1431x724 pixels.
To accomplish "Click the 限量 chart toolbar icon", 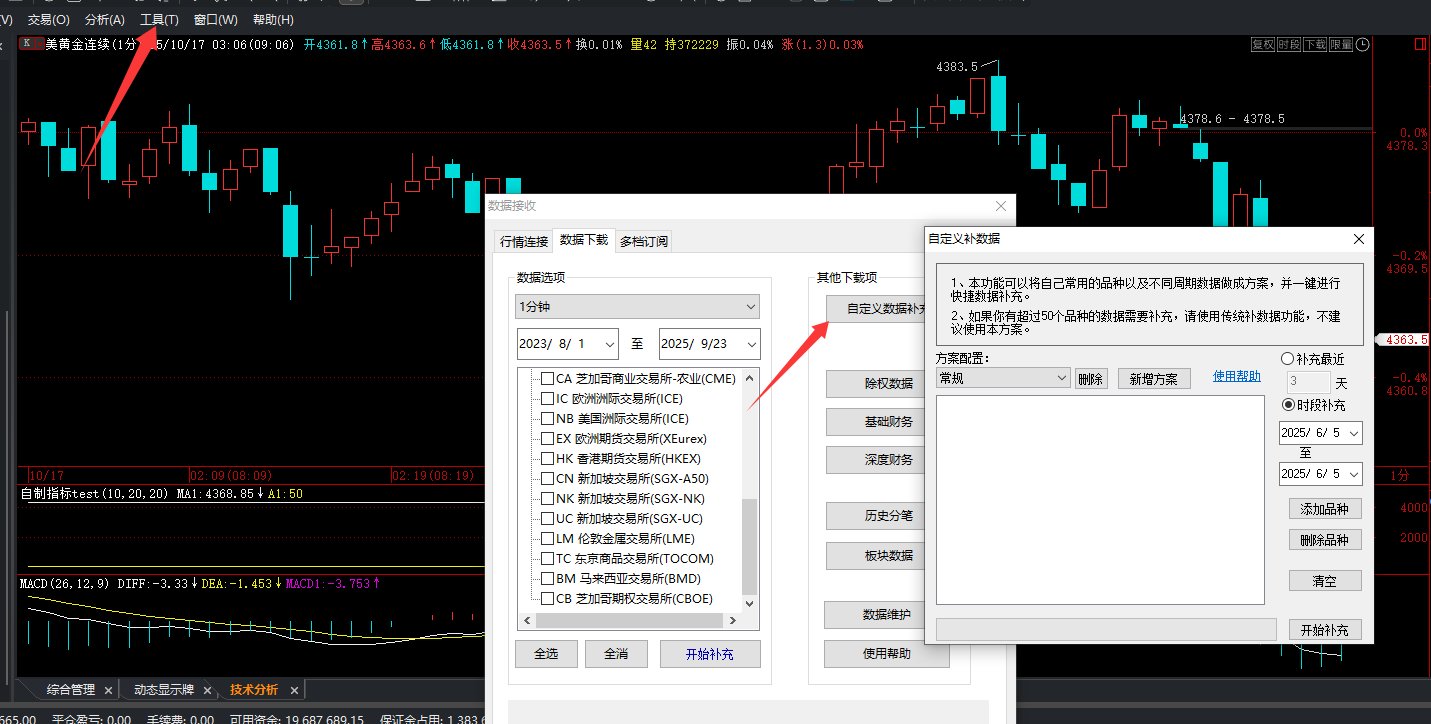I will tap(1341, 45).
